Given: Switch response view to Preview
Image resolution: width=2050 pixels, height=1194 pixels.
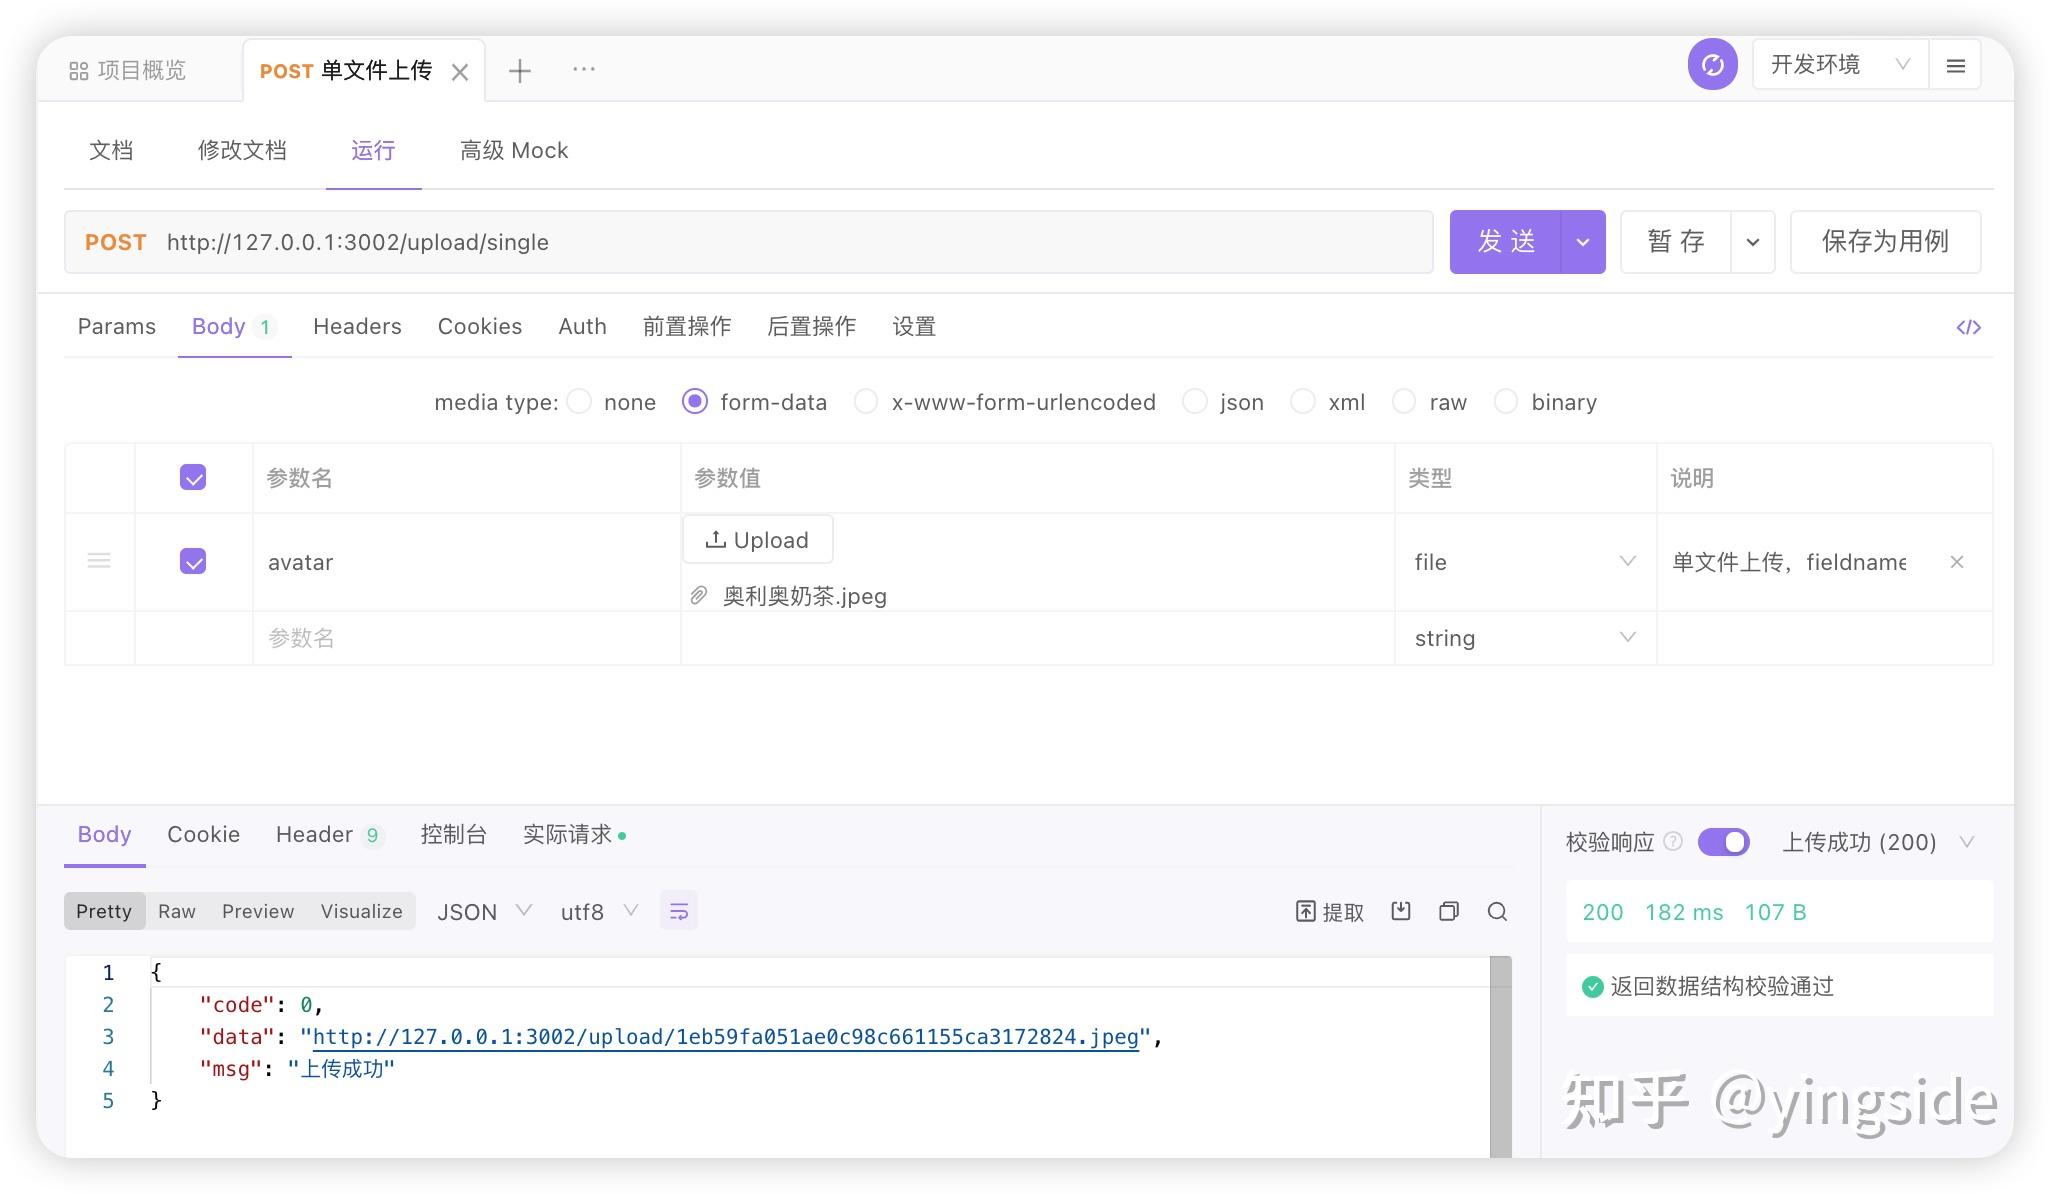Looking at the screenshot, I should point(258,911).
